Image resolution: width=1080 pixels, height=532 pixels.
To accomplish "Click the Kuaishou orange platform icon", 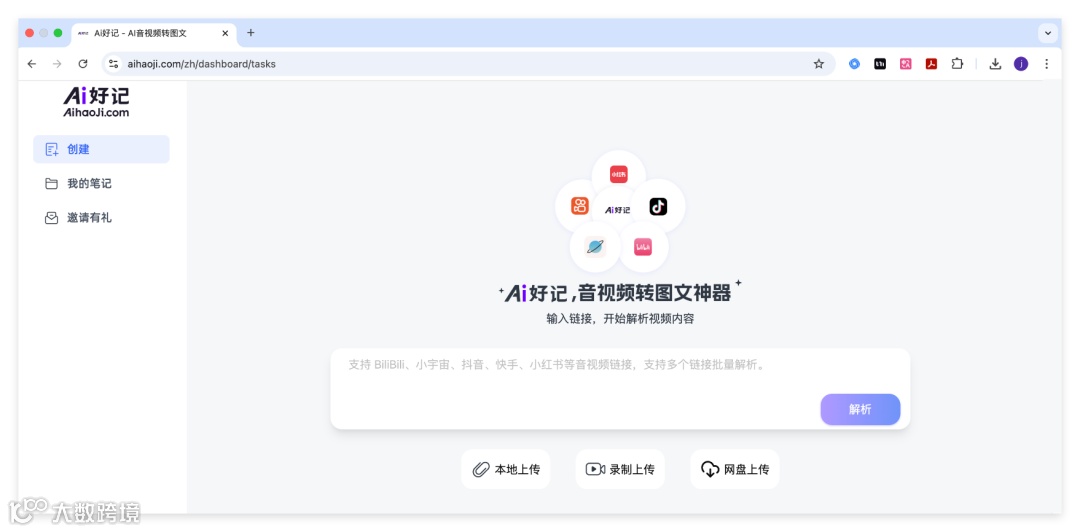I will [580, 205].
